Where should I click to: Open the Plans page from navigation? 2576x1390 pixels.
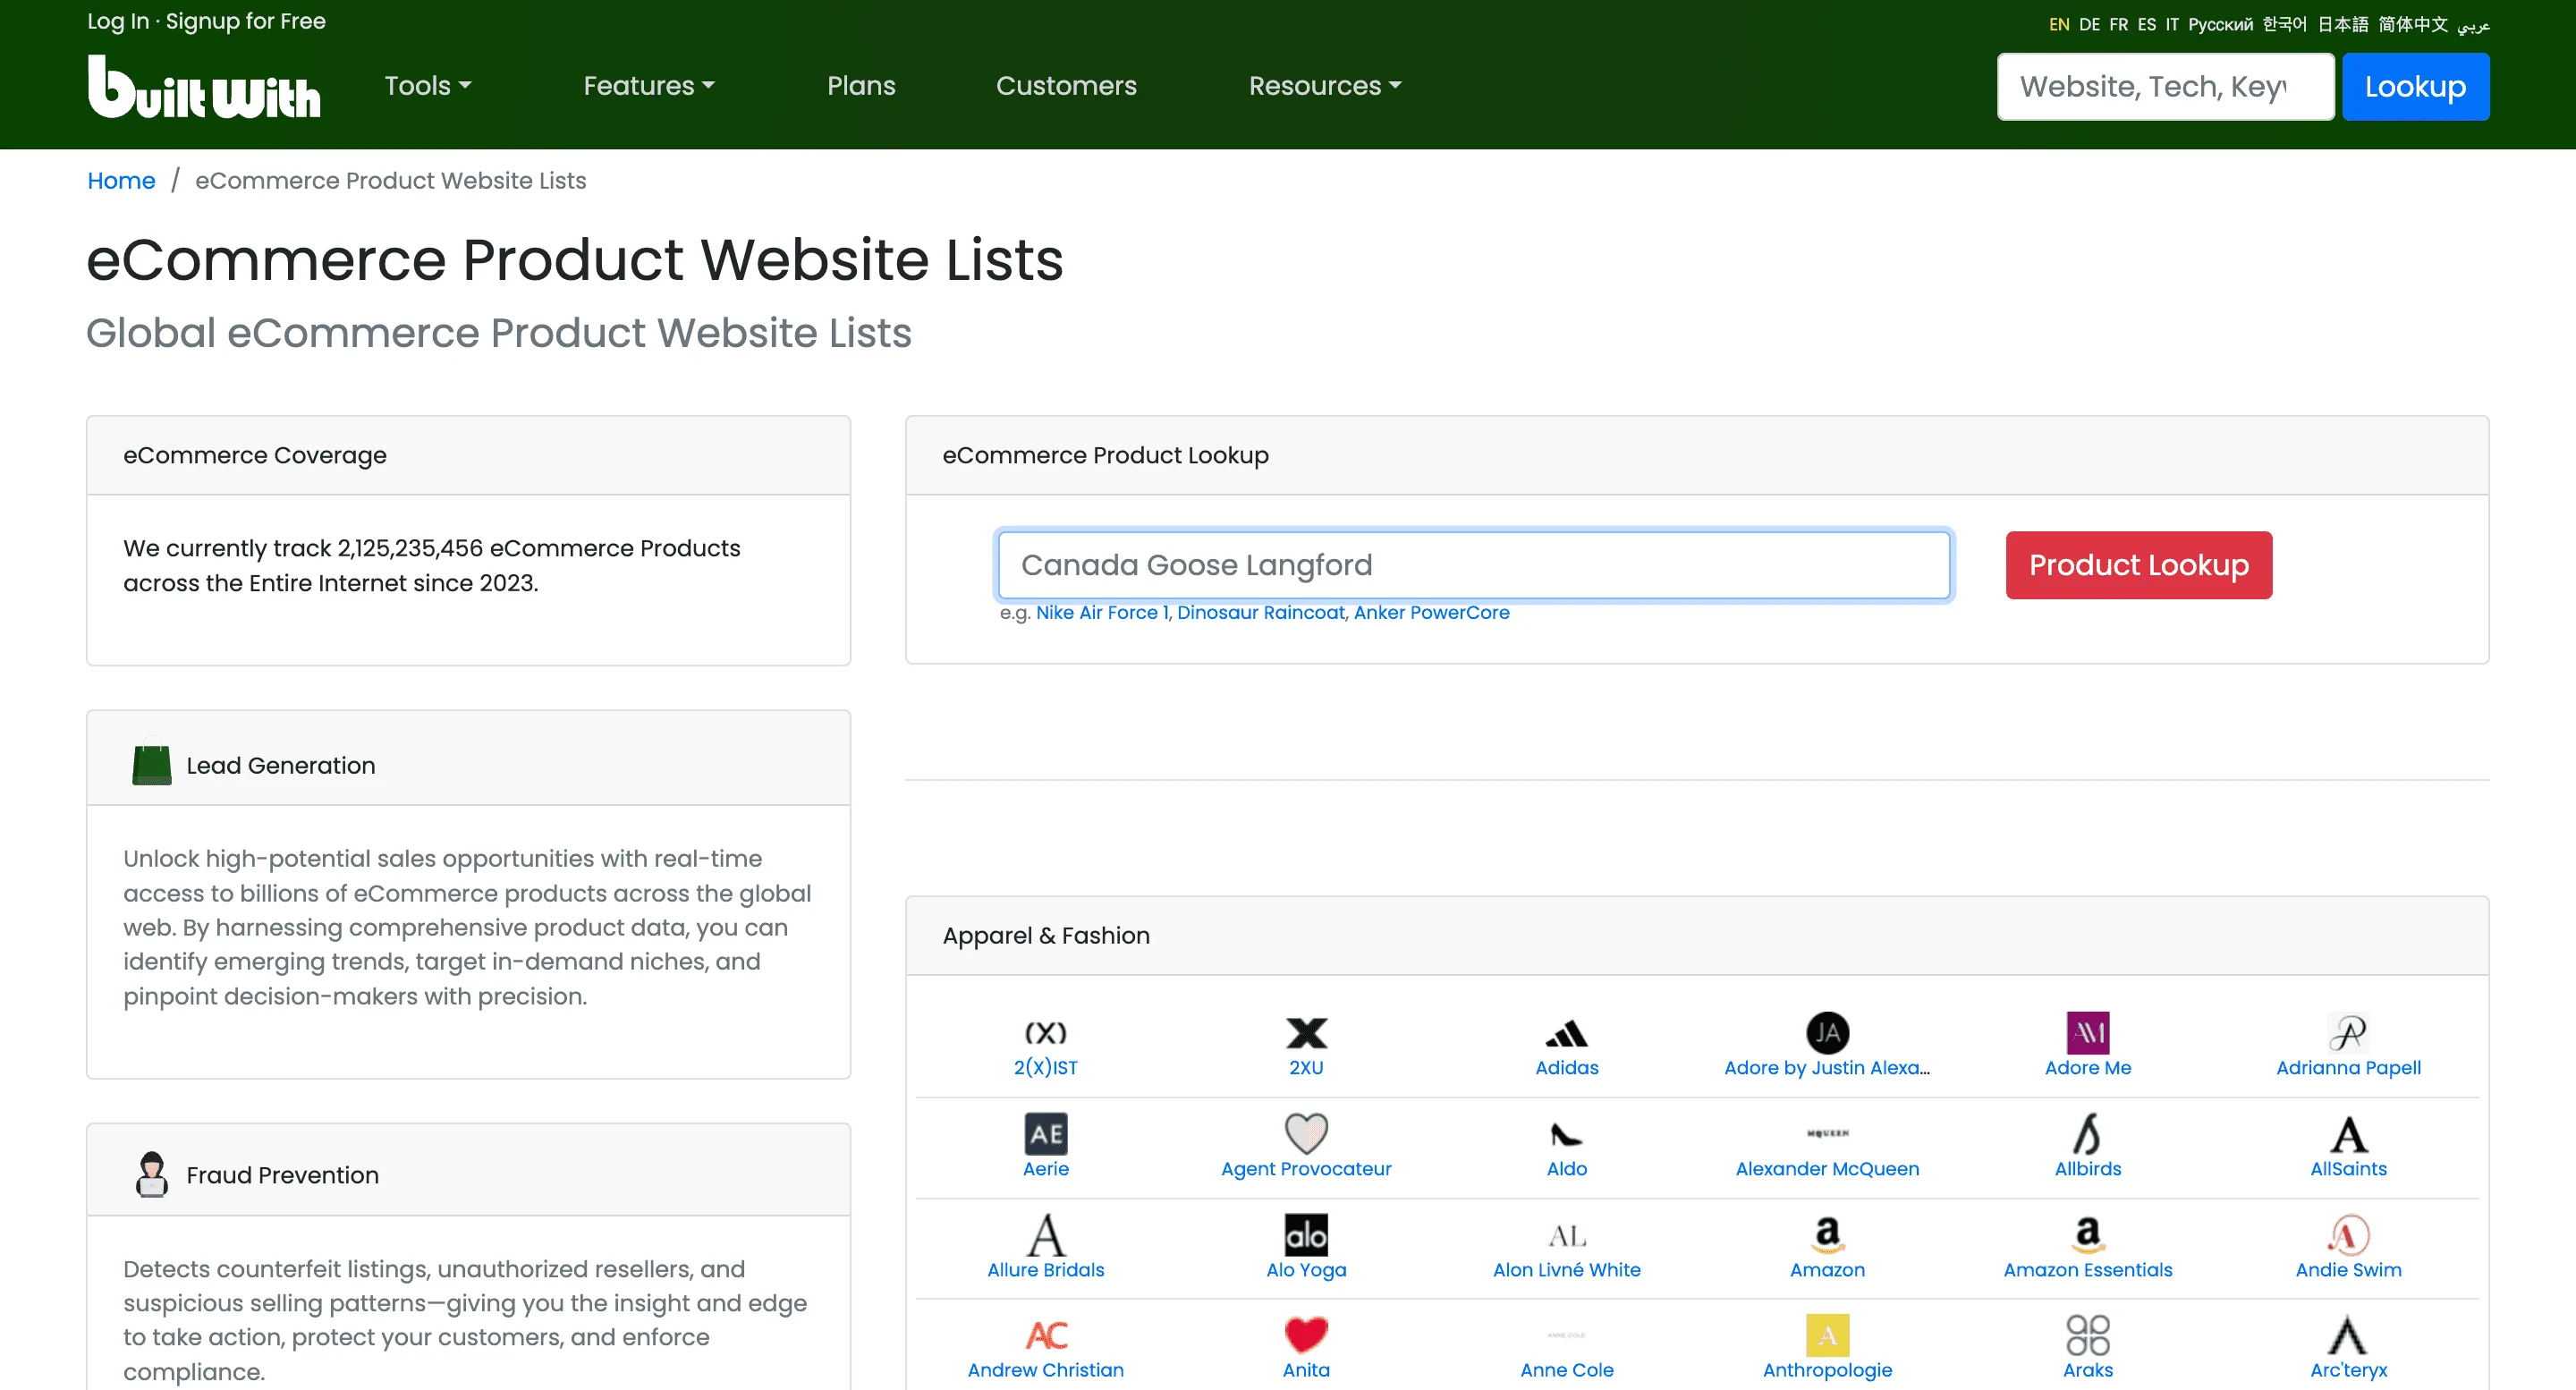pyautogui.click(x=861, y=86)
